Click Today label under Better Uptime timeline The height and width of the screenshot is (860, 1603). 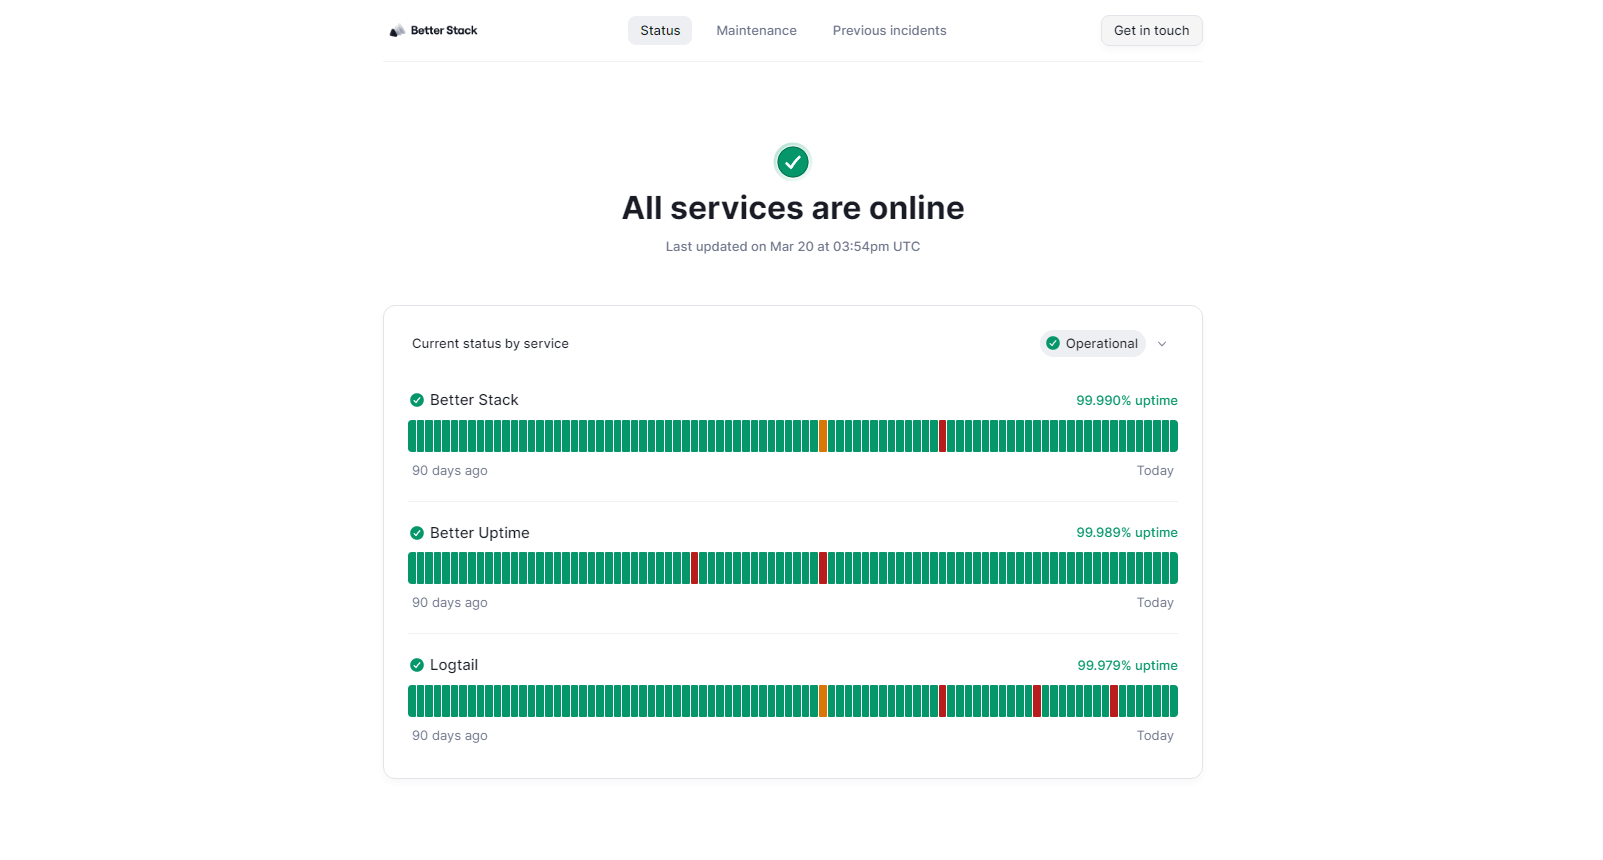(1155, 602)
